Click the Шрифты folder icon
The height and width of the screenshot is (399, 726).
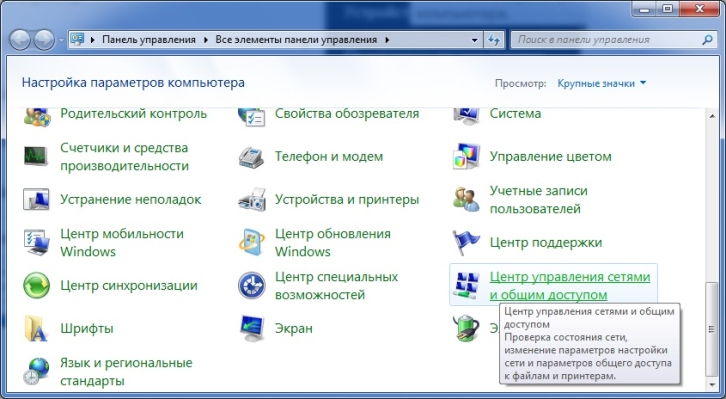point(36,329)
